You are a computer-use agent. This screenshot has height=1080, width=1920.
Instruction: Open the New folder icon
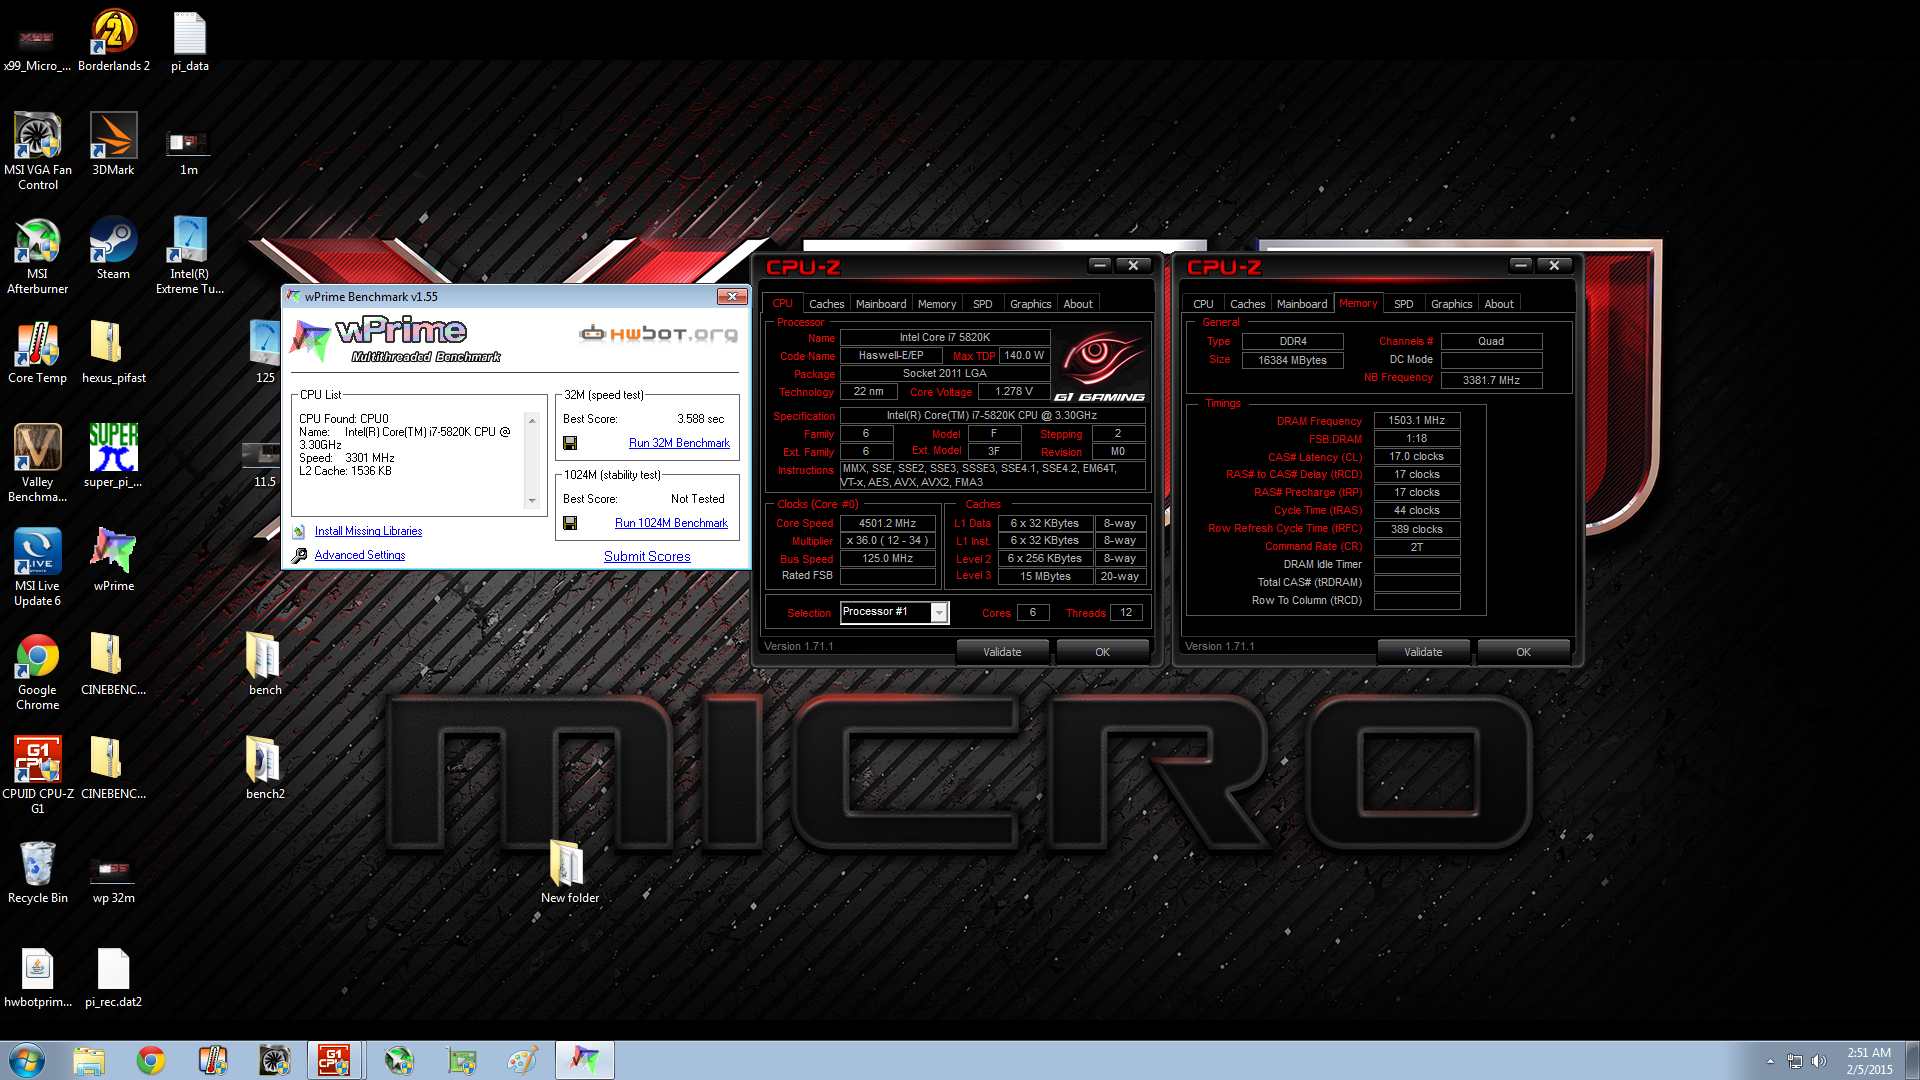pyautogui.click(x=569, y=872)
